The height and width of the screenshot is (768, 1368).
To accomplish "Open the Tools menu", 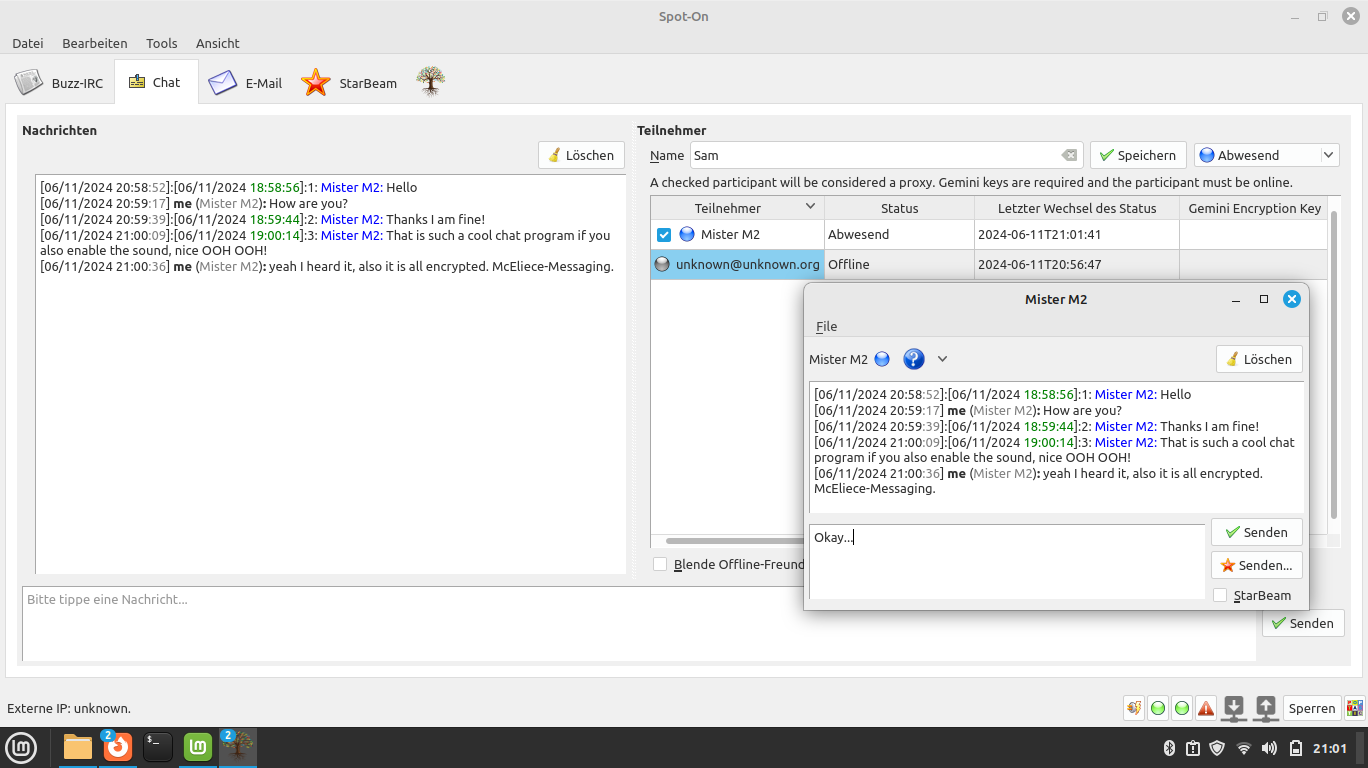I will [x=161, y=43].
